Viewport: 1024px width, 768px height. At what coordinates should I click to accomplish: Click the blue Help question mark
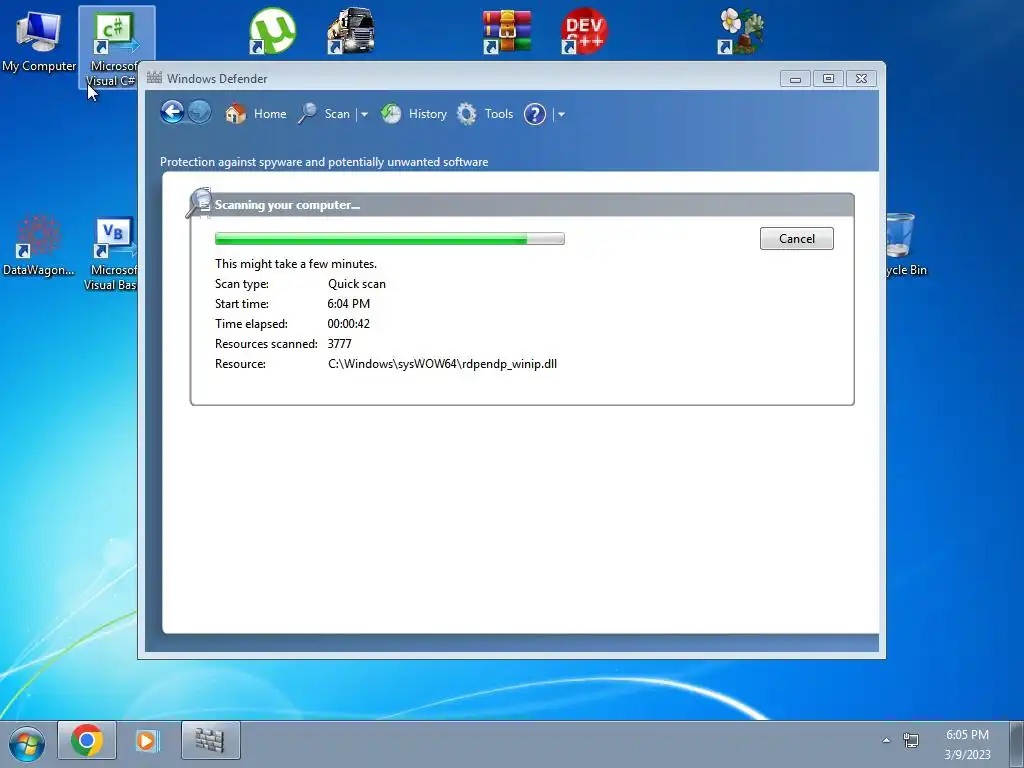(535, 114)
